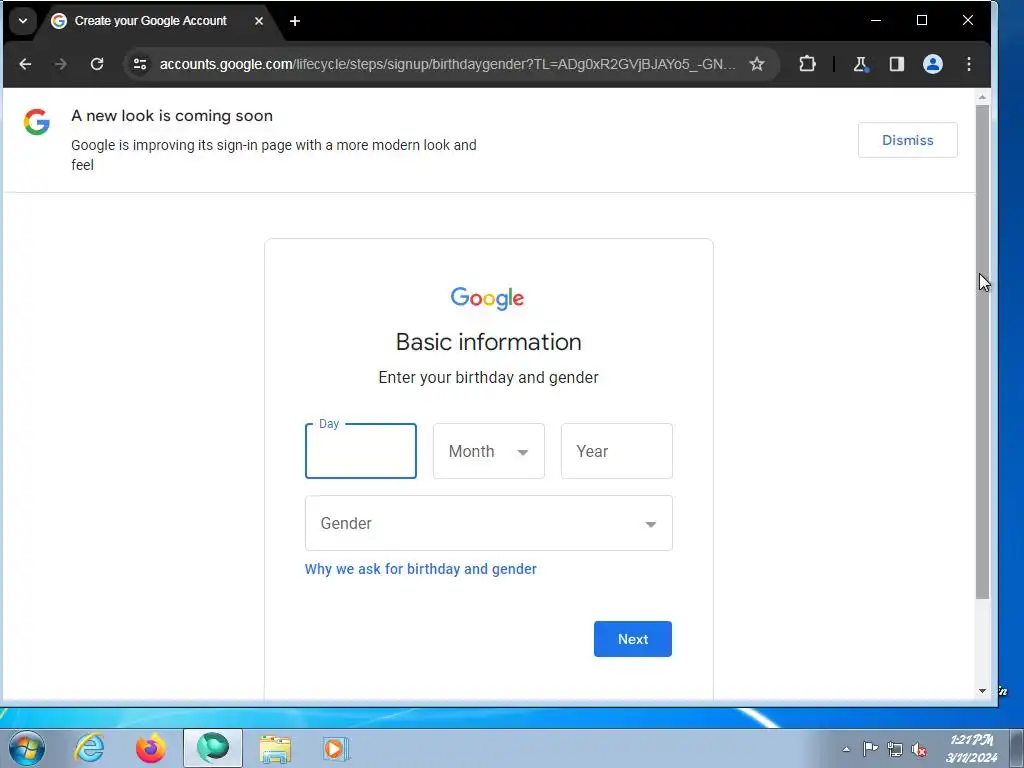This screenshot has width=1024, height=768.
Task: Launch Firefox from the taskbar
Action: coord(151,748)
